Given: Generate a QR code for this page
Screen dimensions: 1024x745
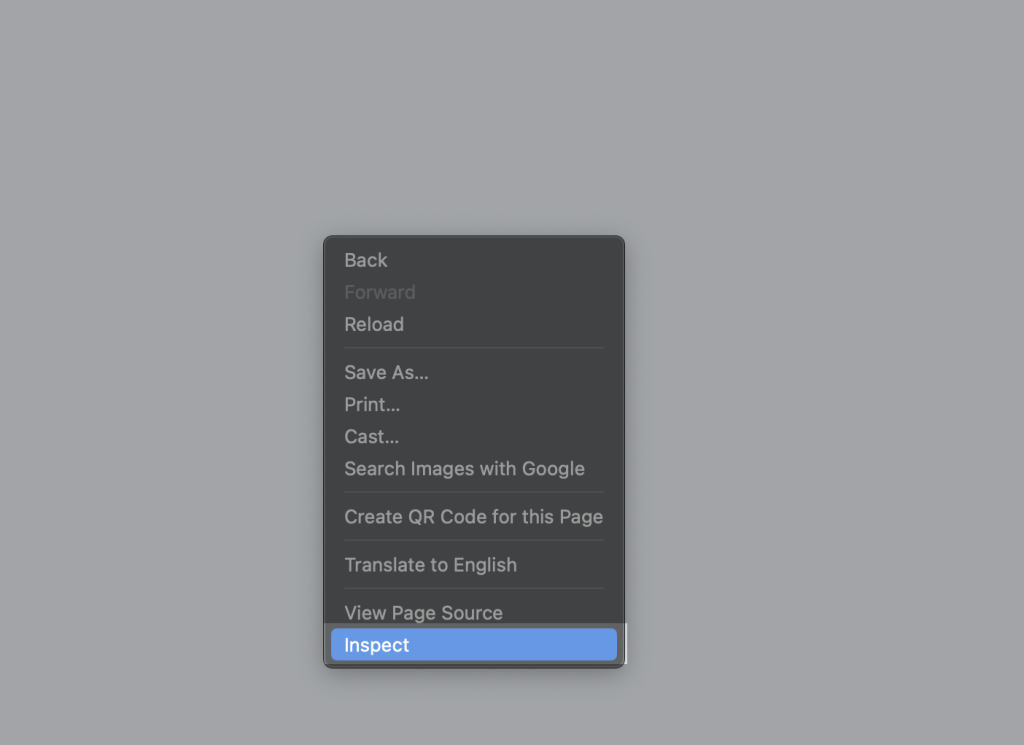Looking at the screenshot, I should 473,517.
